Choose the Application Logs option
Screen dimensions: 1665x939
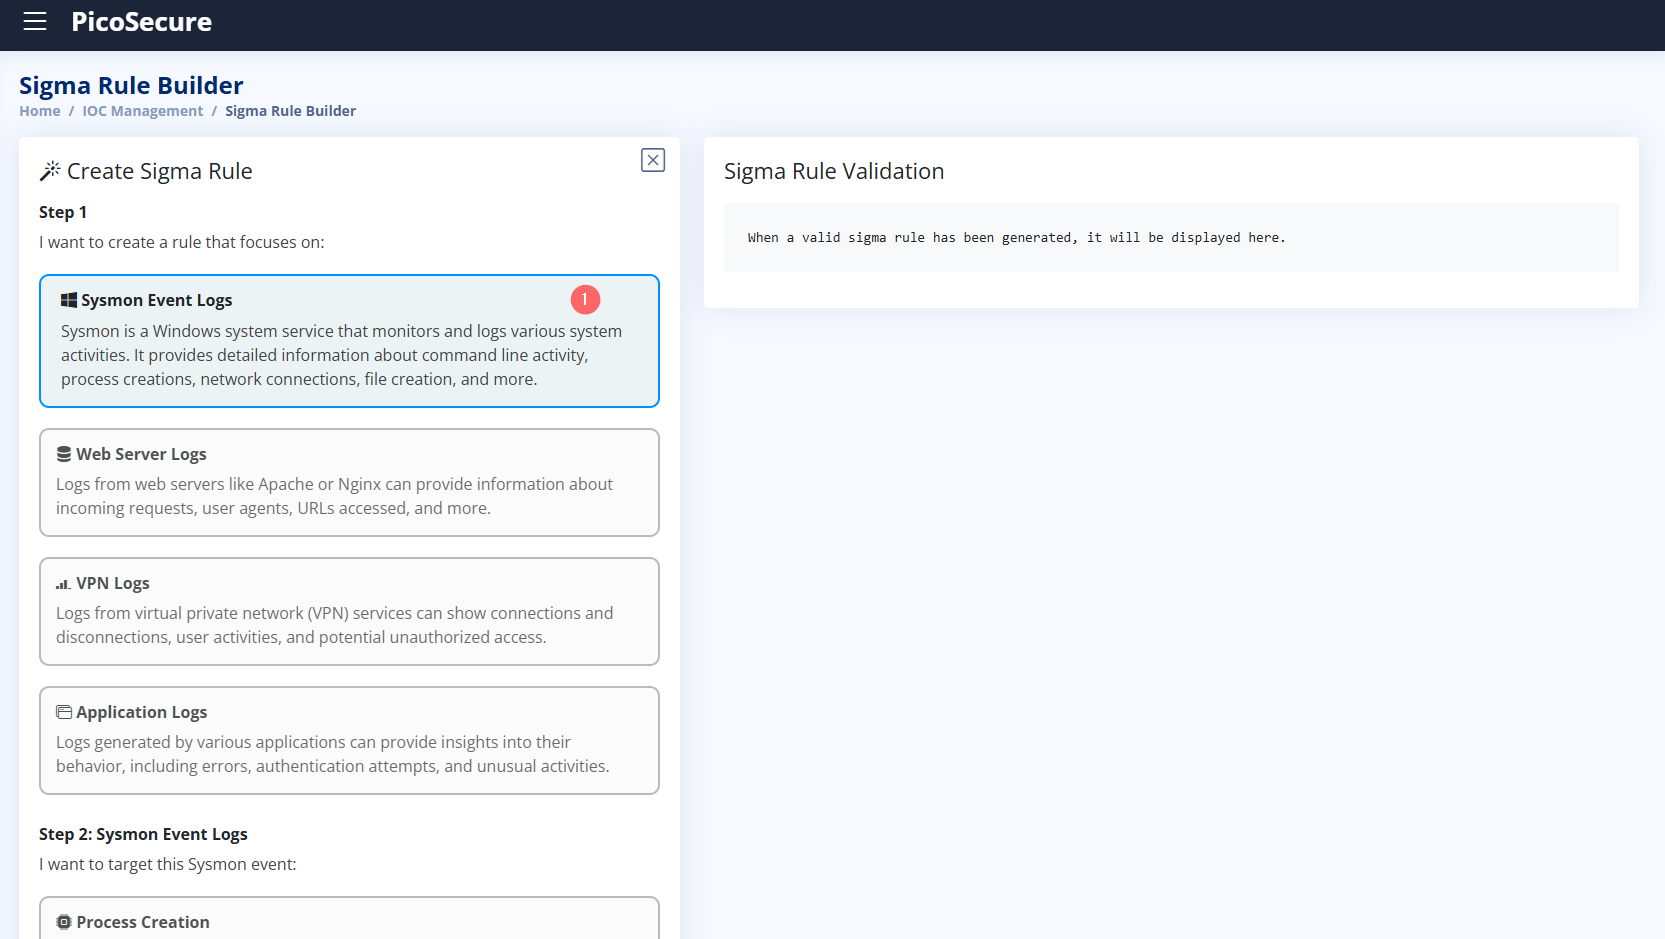pyautogui.click(x=349, y=740)
